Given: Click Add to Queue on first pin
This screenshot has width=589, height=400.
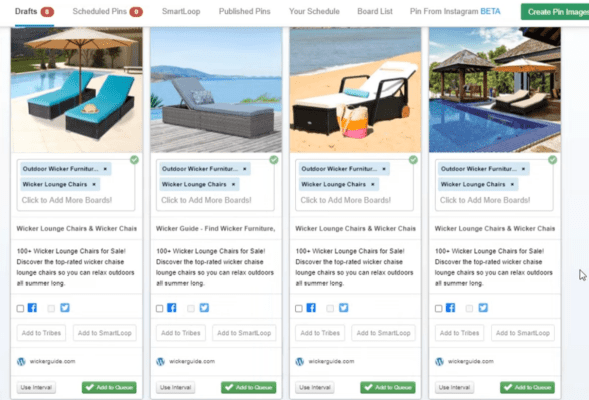Looking at the screenshot, I should [x=109, y=387].
